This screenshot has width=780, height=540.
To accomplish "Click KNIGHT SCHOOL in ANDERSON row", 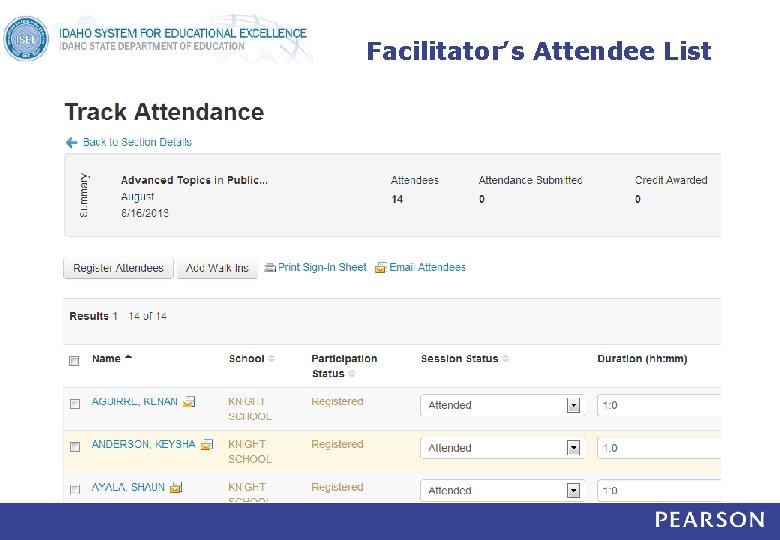I will point(250,451).
